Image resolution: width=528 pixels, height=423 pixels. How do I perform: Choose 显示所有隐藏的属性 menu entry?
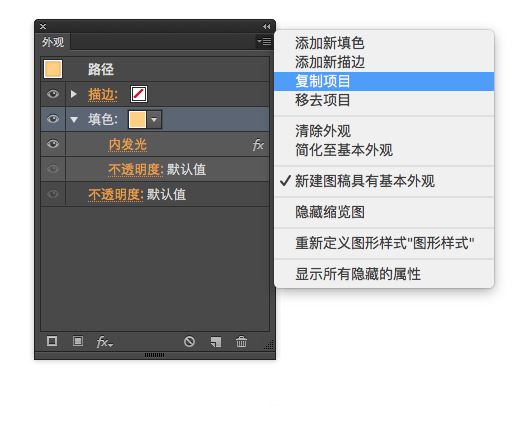pos(384,274)
